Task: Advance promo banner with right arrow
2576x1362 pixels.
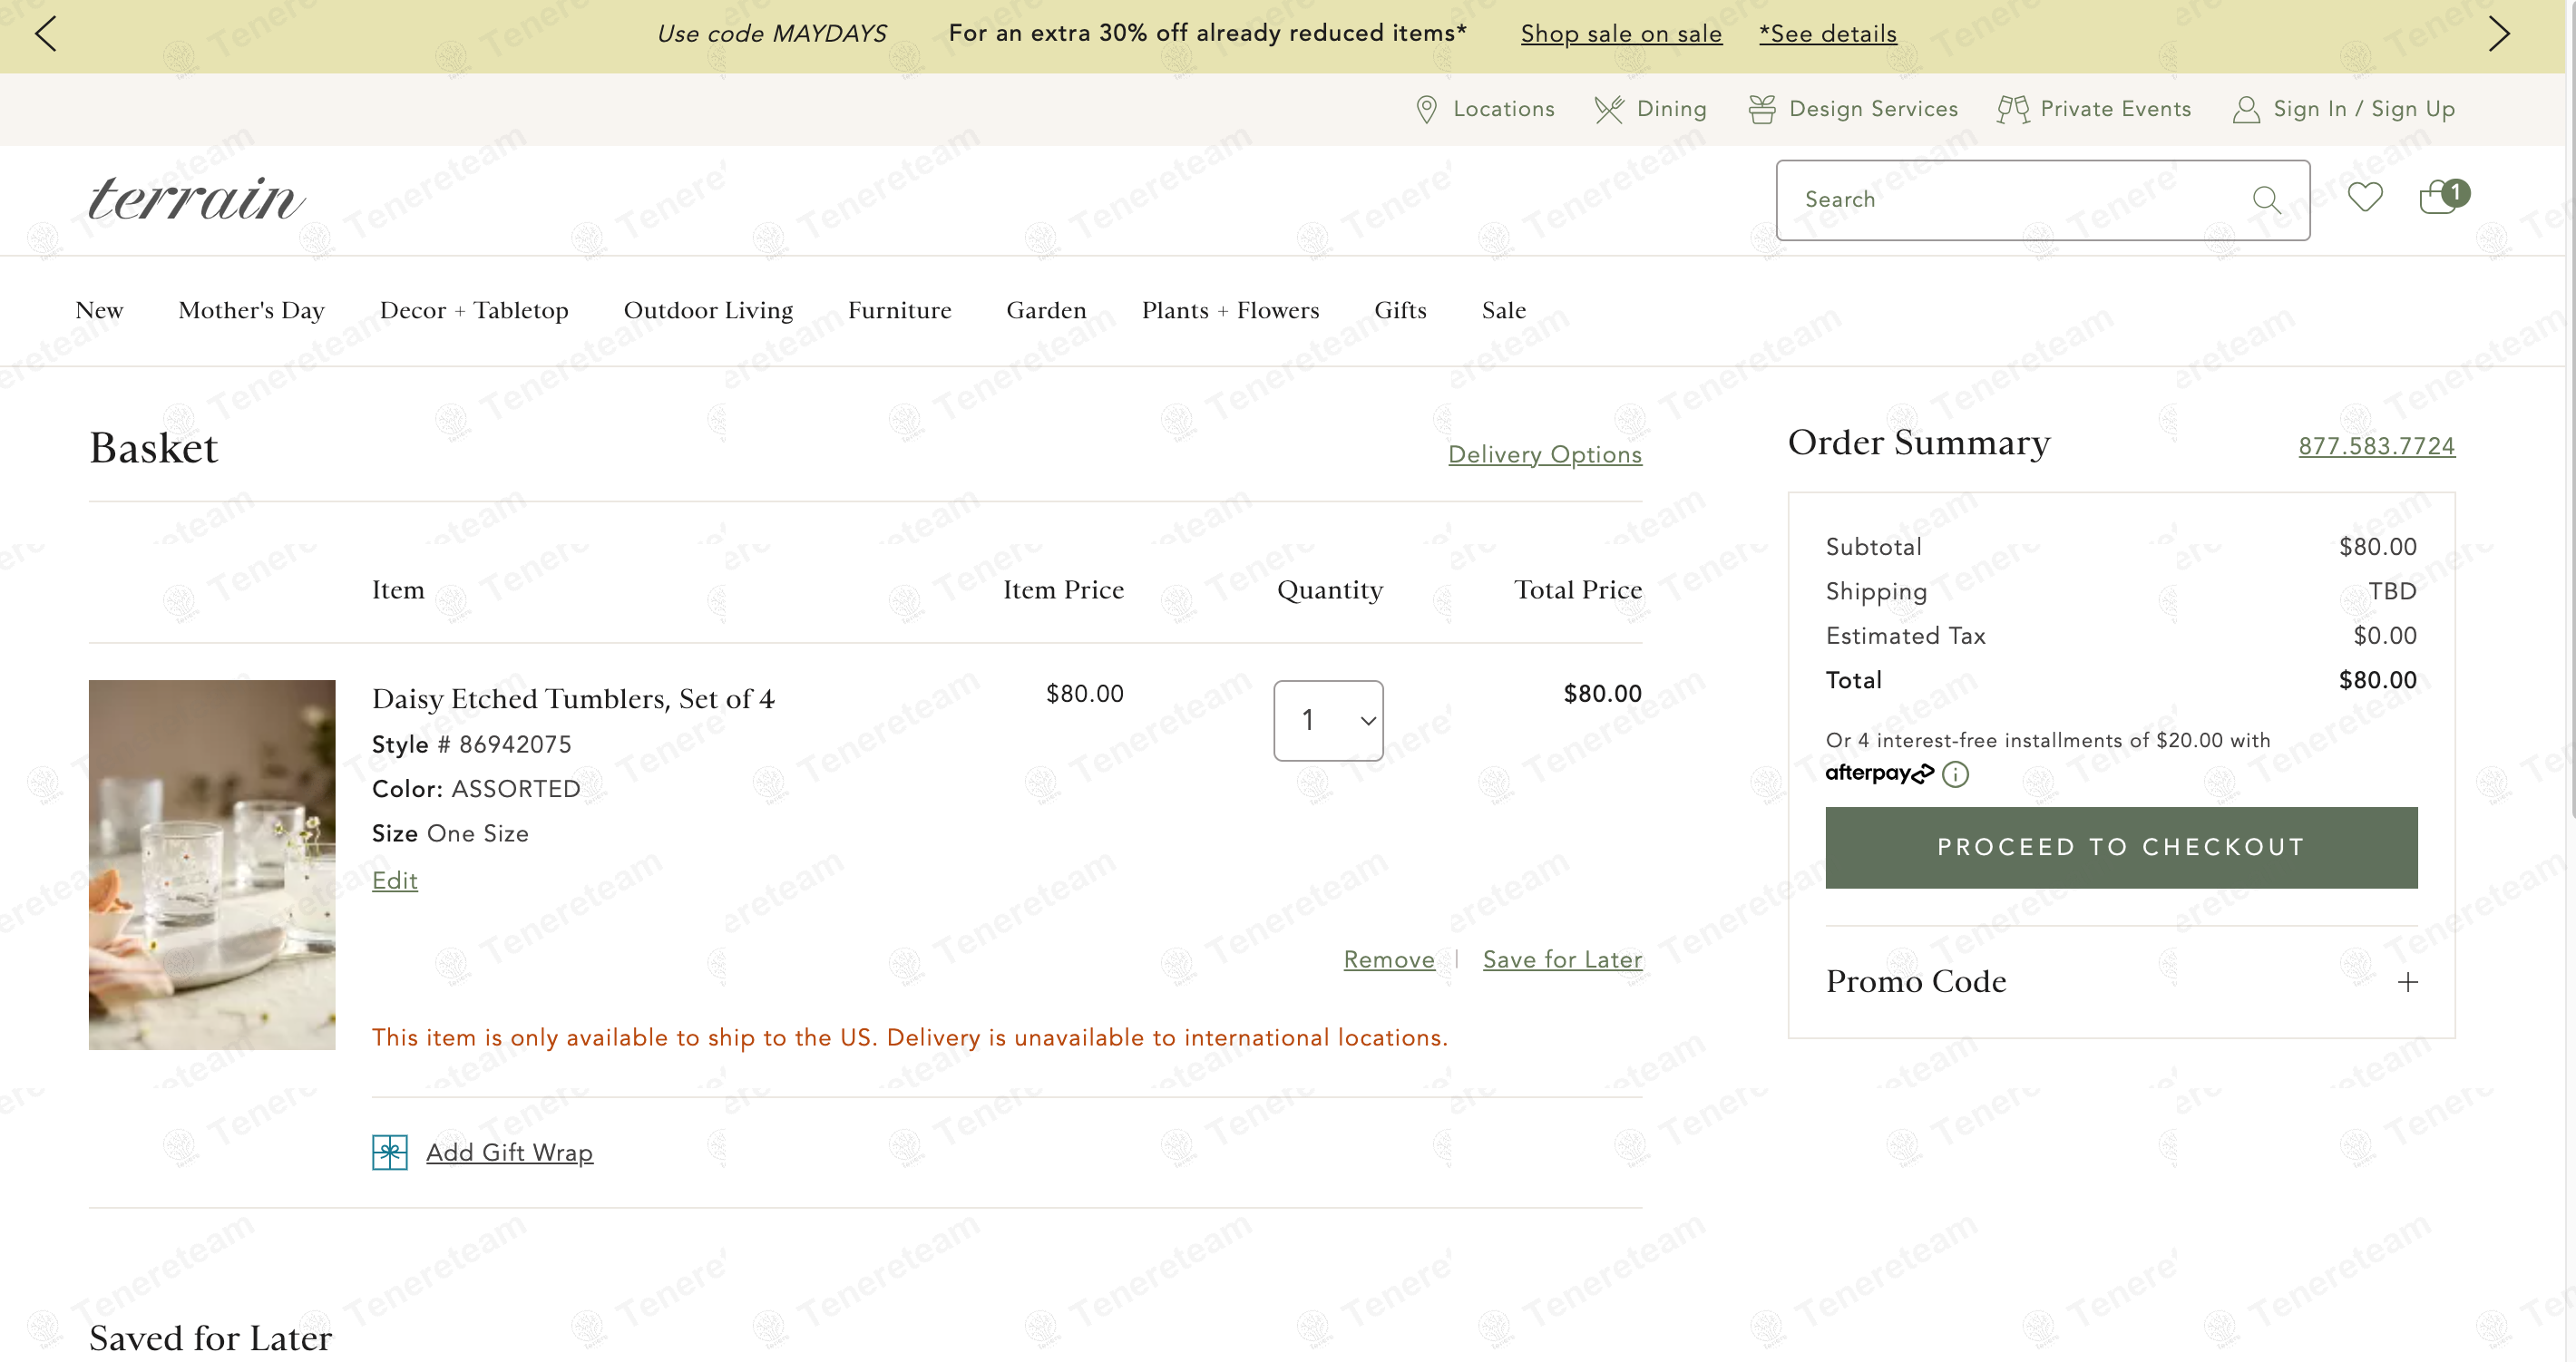Action: [2499, 34]
